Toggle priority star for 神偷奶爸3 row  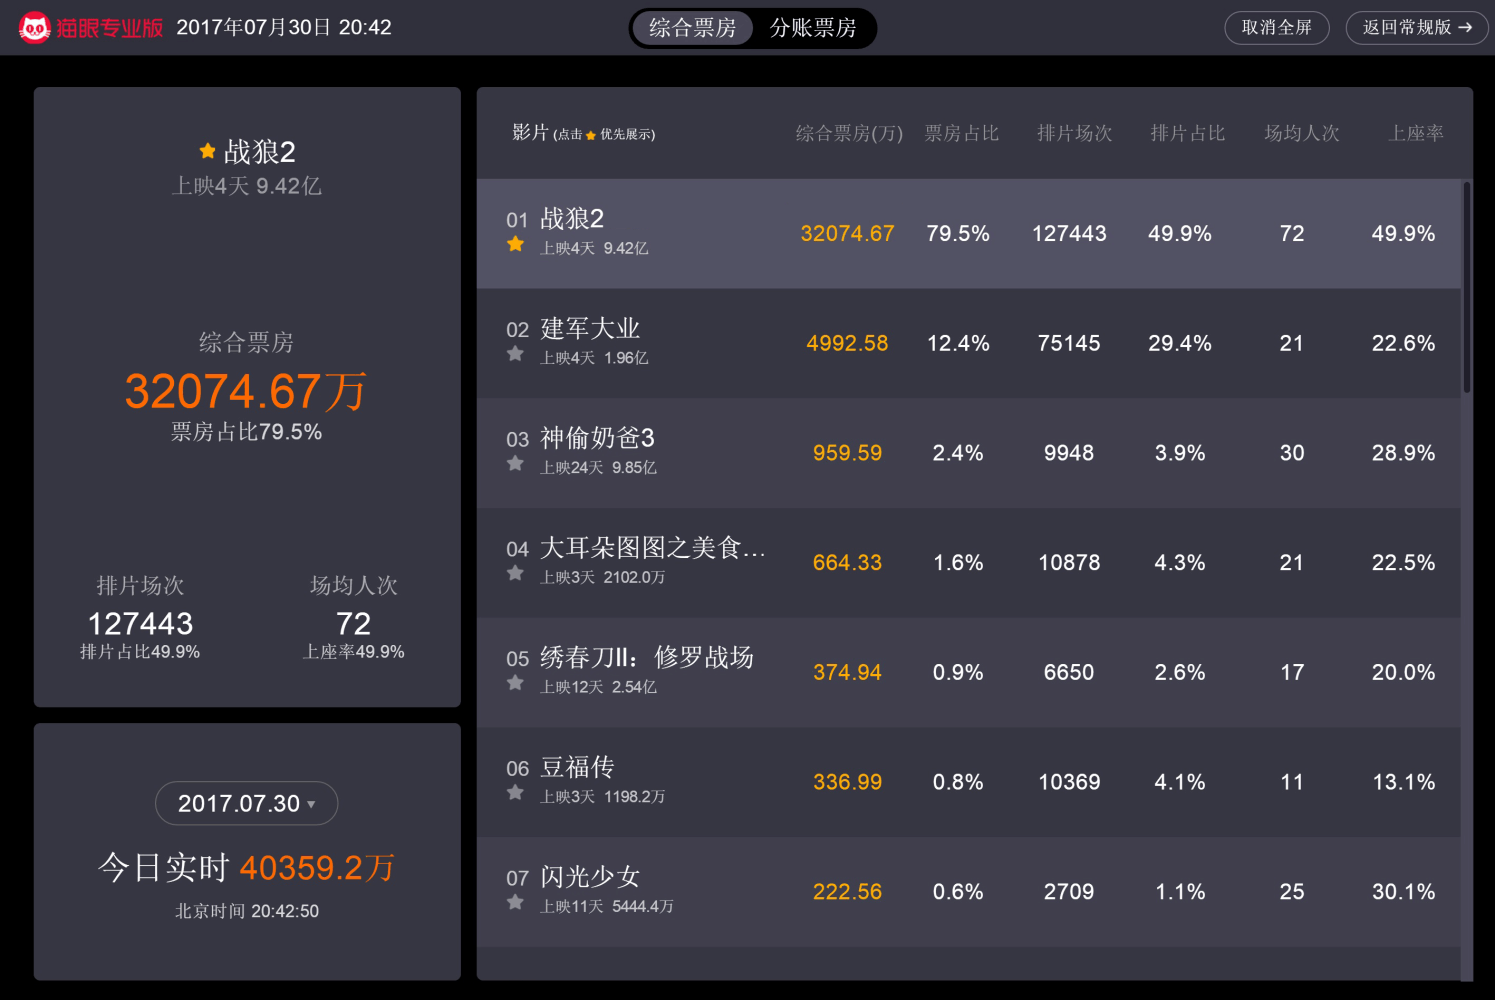click(x=515, y=464)
